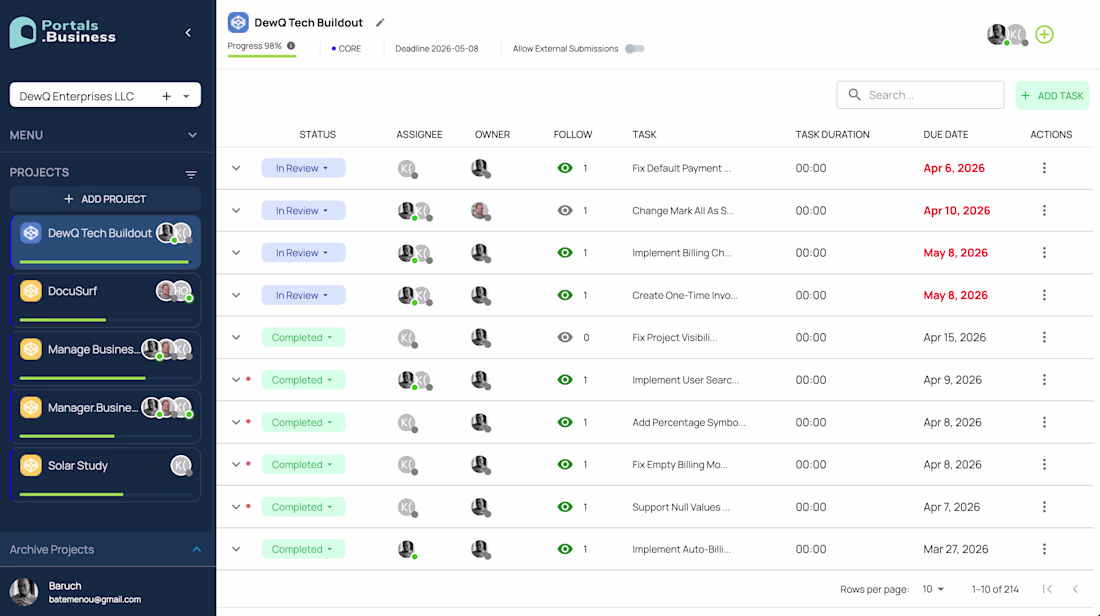Open actions menu for Create One-Time Invoice task
This screenshot has height=616, width=1100.
[1044, 295]
